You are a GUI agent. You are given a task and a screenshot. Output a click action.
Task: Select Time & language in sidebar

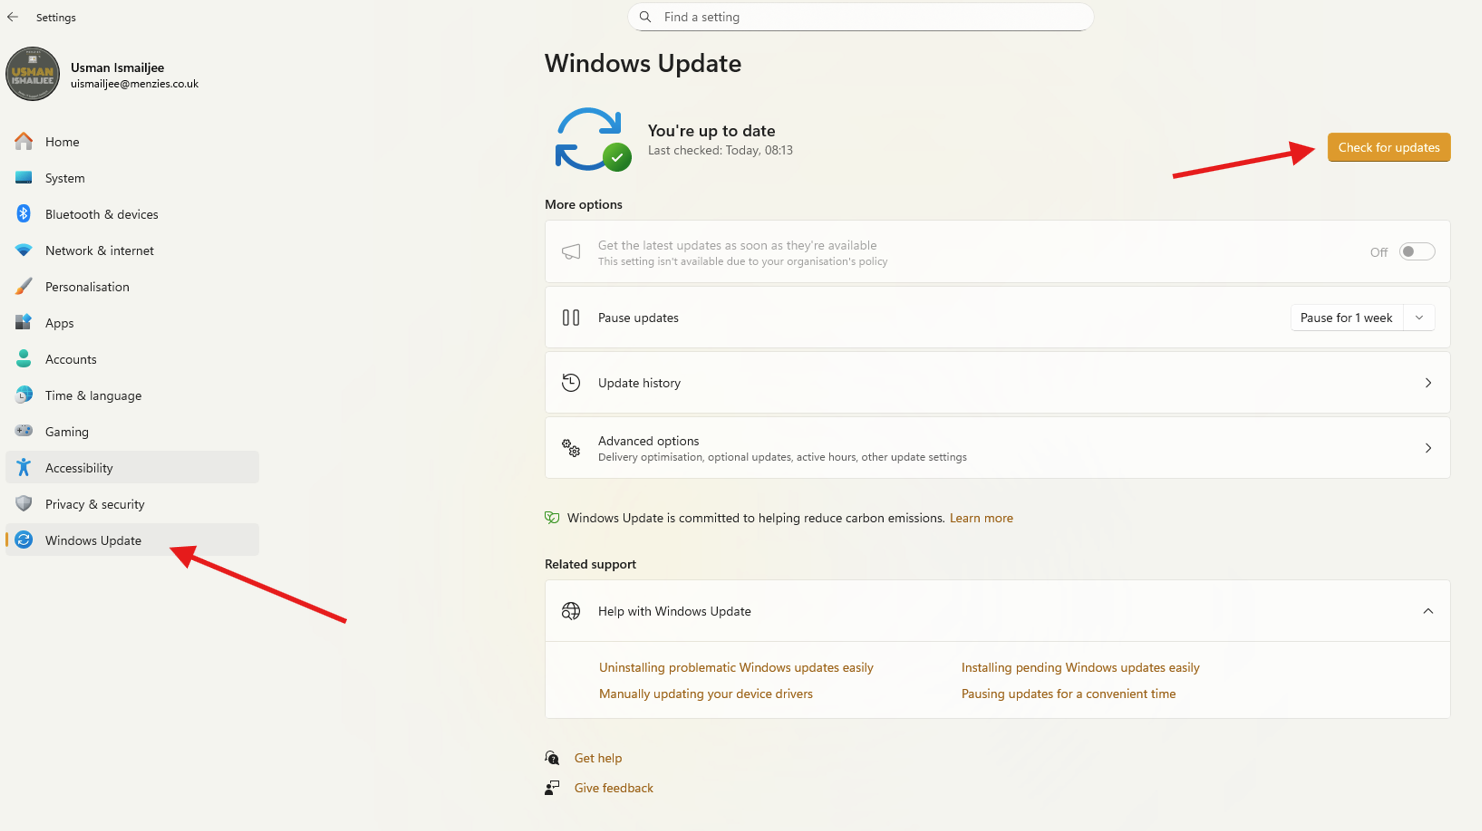[x=93, y=395]
